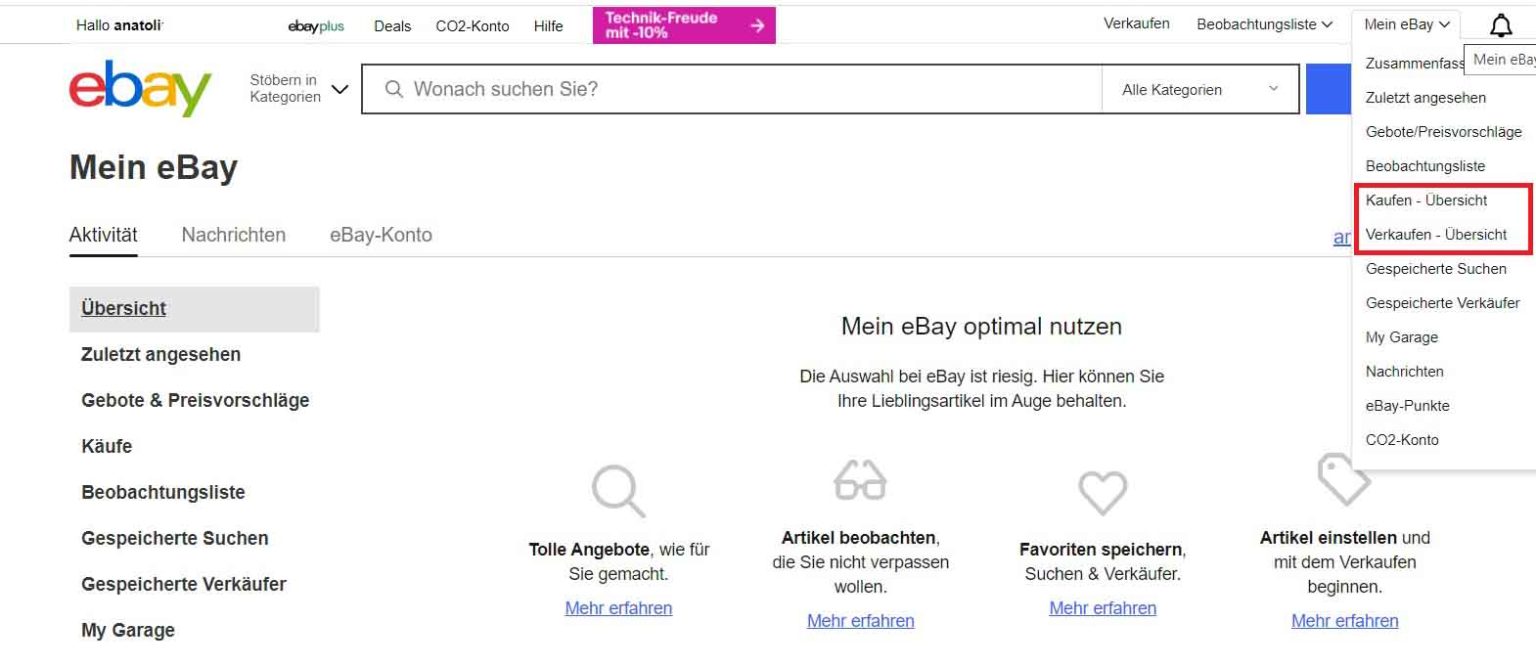Switch to the Nachrichten tab
The width and height of the screenshot is (1536, 666).
(x=233, y=235)
